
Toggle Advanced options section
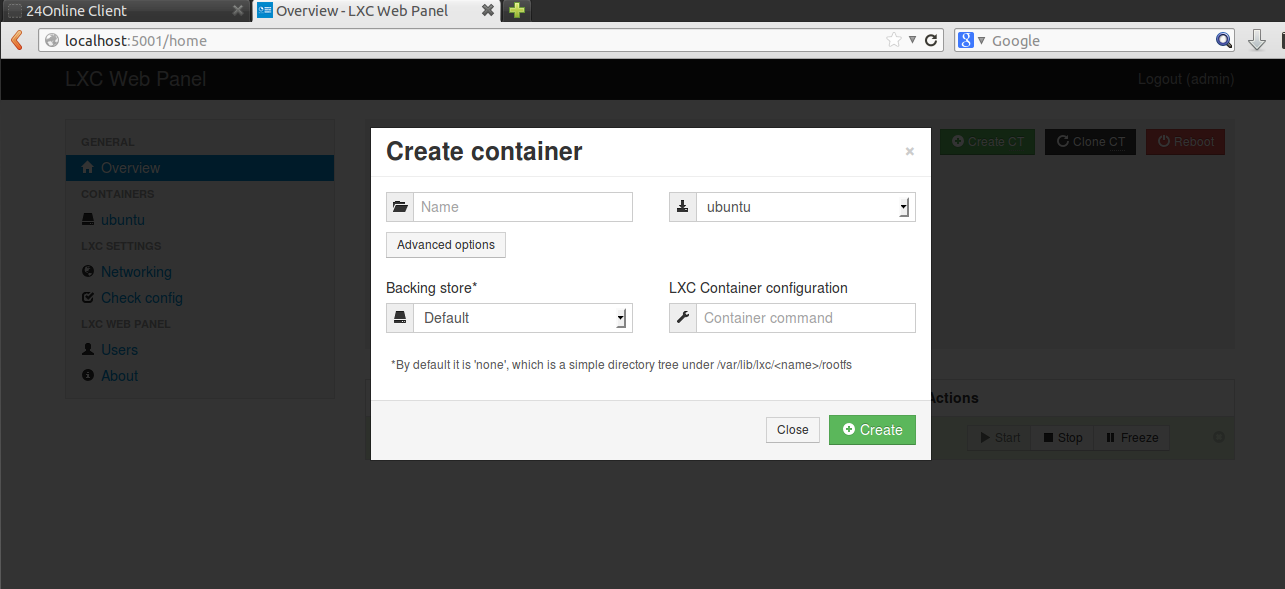(x=446, y=245)
